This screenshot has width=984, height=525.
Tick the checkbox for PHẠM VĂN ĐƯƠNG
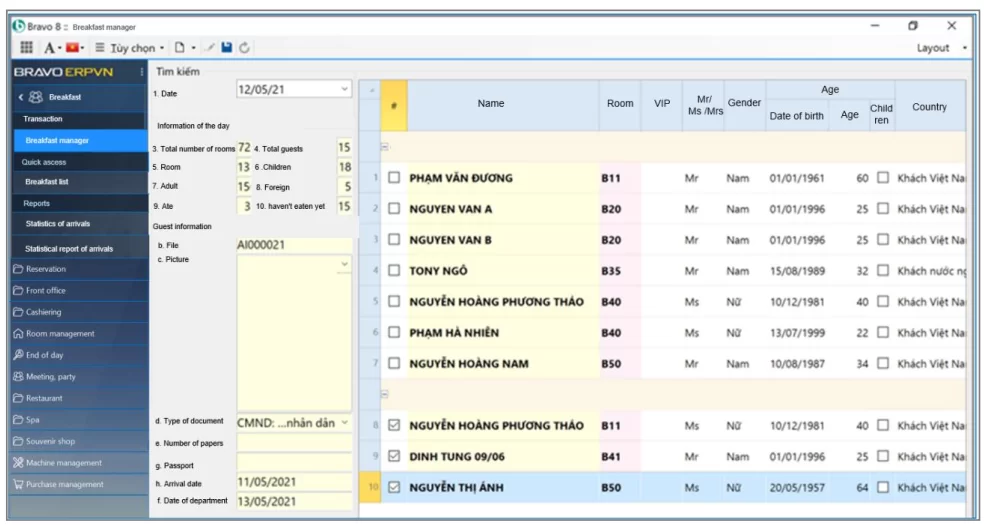point(394,179)
